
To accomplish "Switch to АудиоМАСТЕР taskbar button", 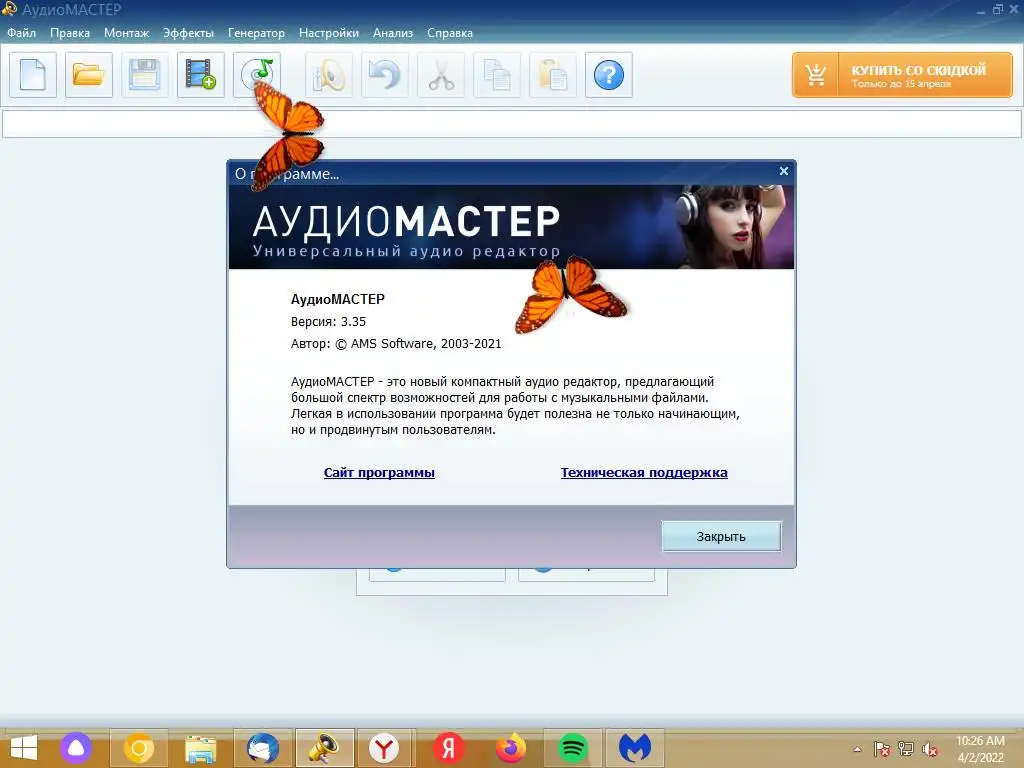I will [x=325, y=748].
